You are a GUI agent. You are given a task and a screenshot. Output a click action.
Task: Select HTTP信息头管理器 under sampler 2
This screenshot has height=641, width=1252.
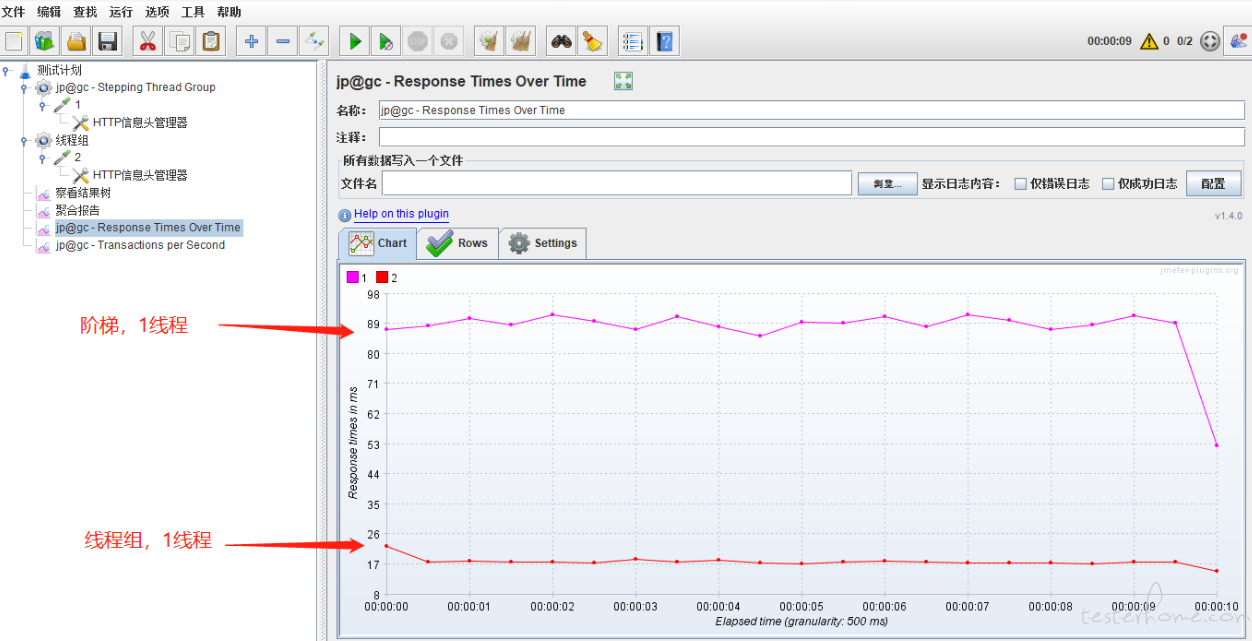tap(140, 176)
